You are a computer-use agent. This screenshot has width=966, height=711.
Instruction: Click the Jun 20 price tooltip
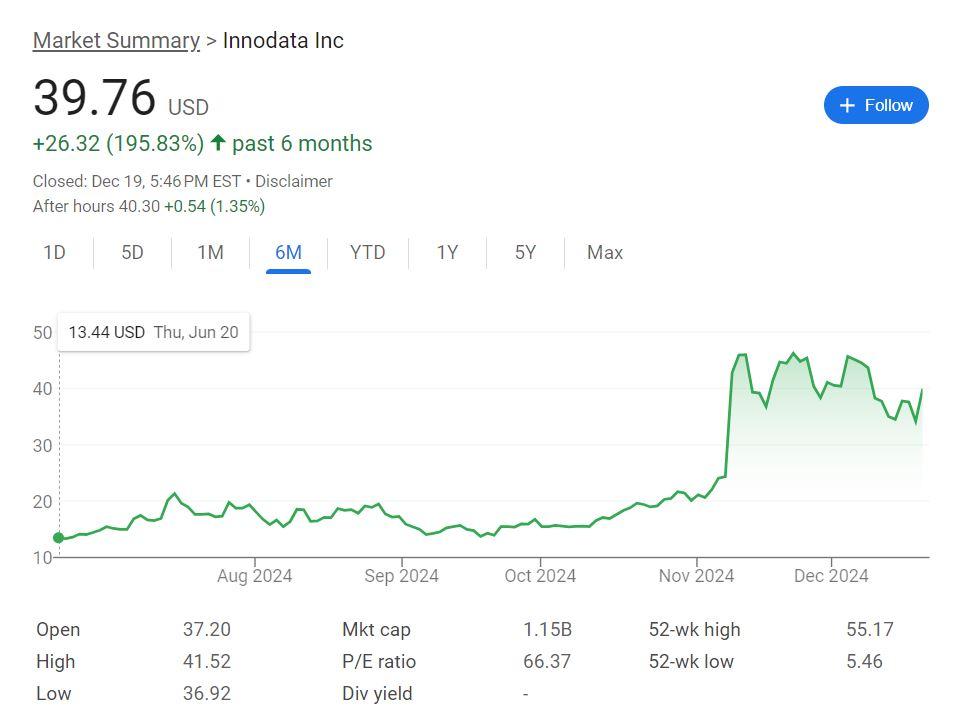152,332
